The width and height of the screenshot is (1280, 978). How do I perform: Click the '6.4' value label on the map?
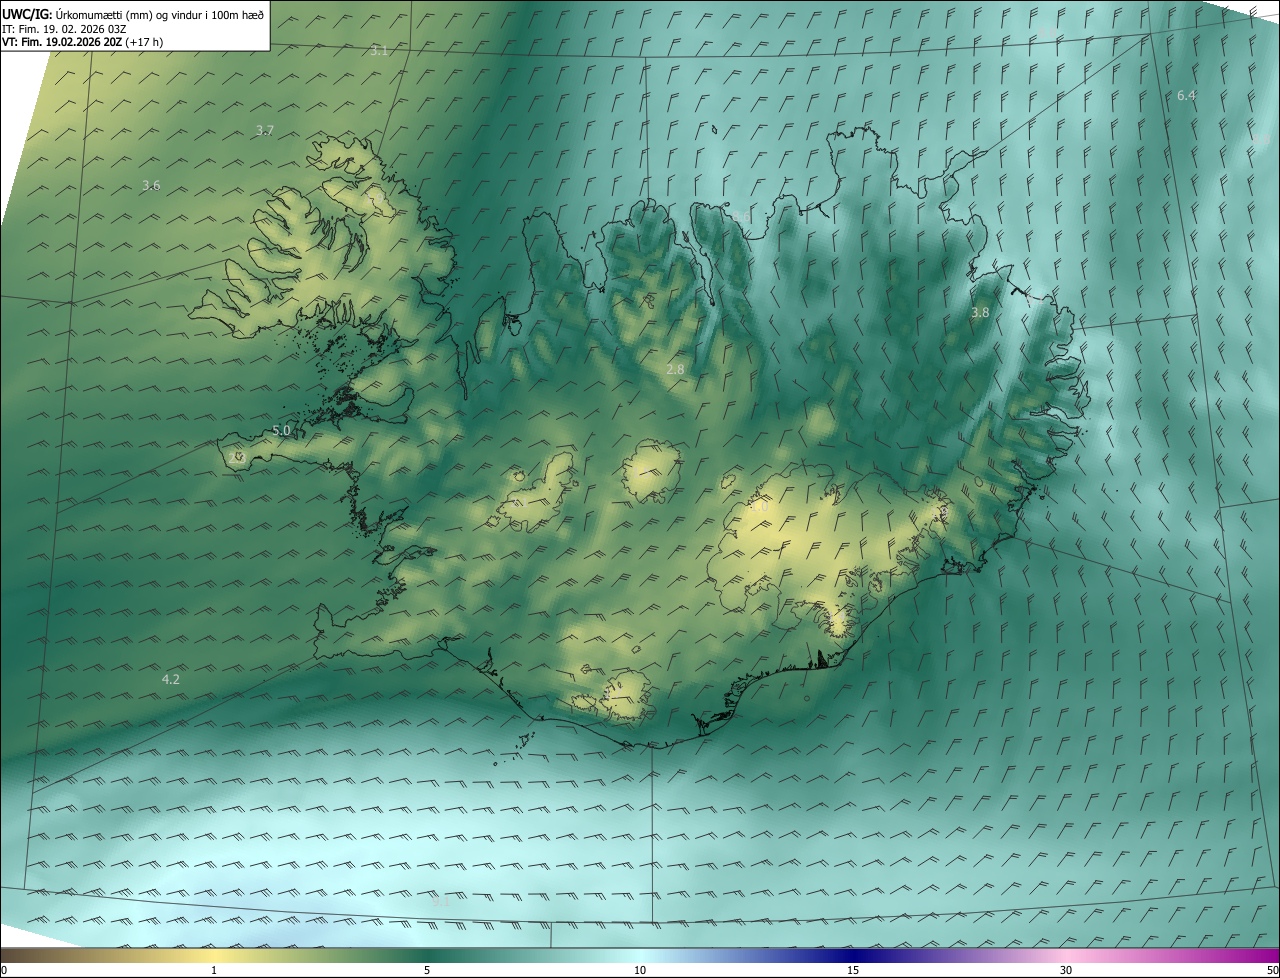click(x=1186, y=95)
